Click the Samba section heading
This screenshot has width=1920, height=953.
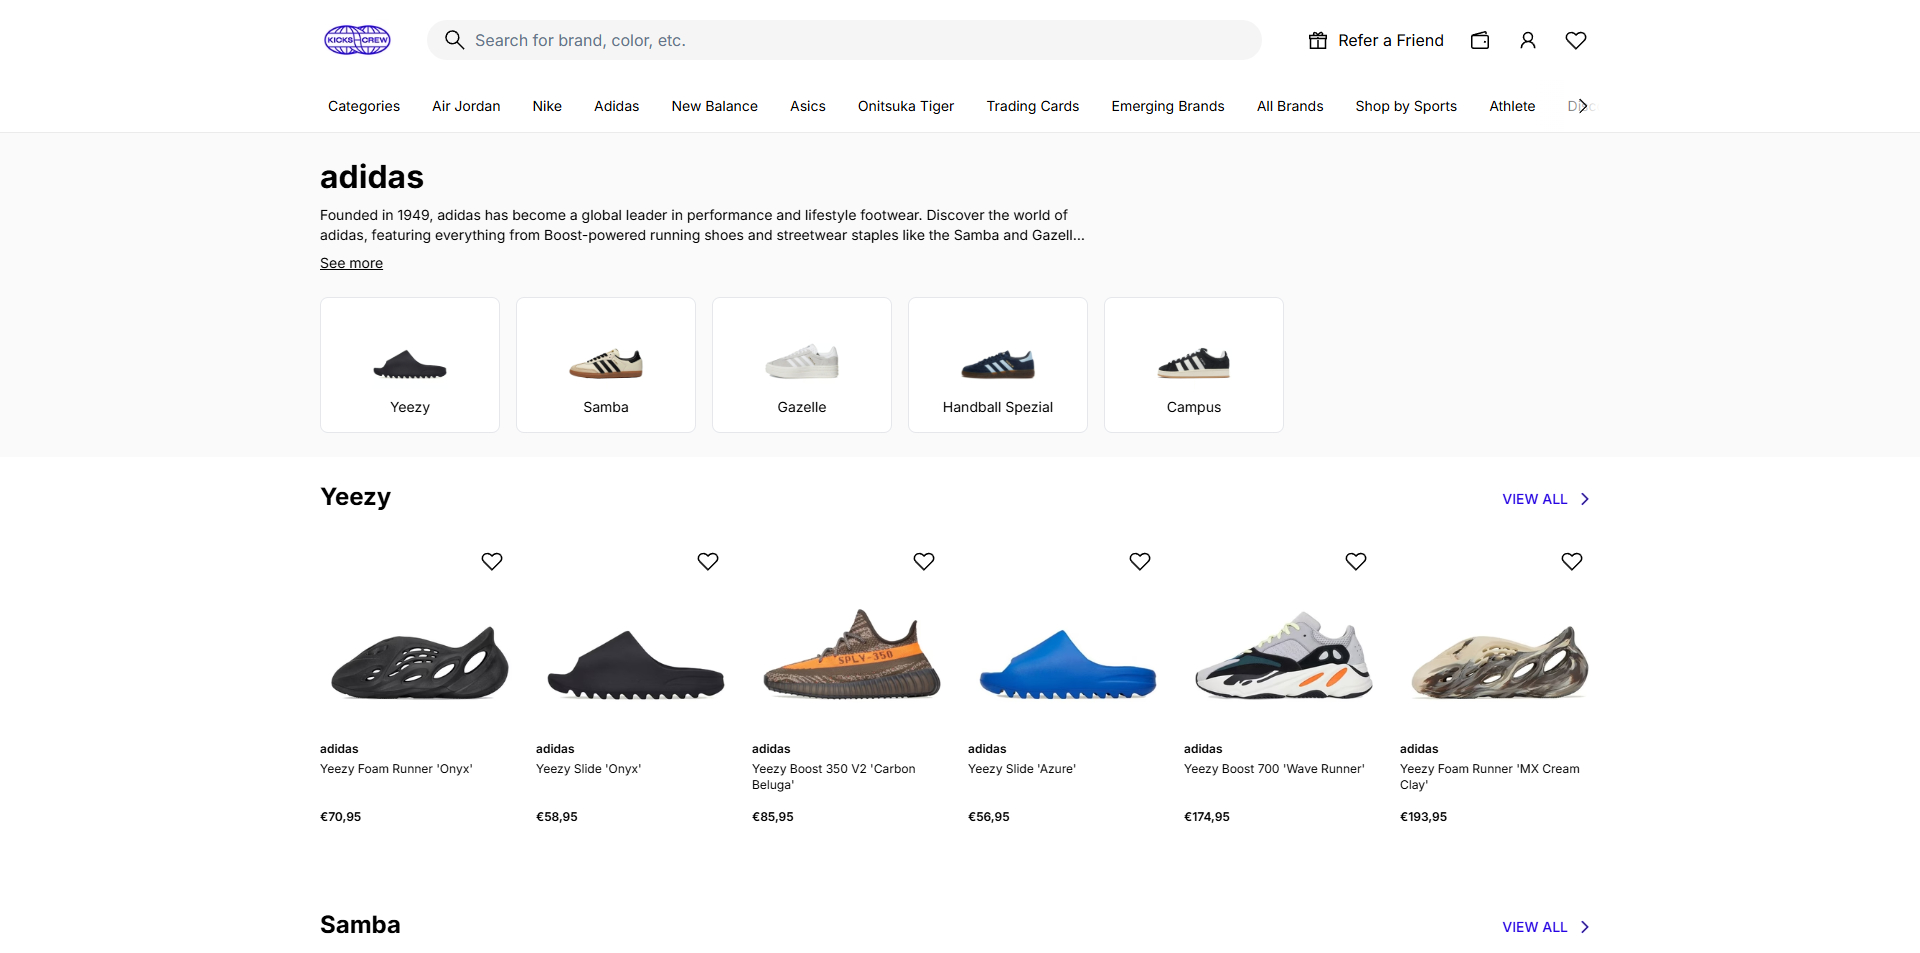coord(360,925)
